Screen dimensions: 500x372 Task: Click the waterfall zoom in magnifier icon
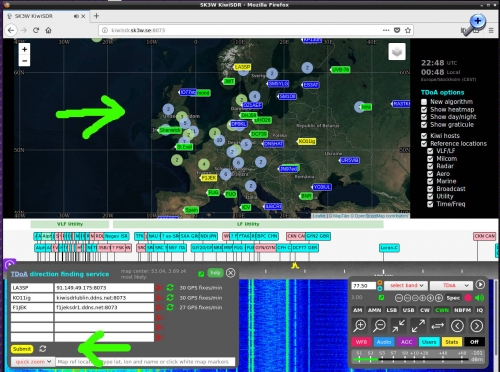[x=360, y=325]
